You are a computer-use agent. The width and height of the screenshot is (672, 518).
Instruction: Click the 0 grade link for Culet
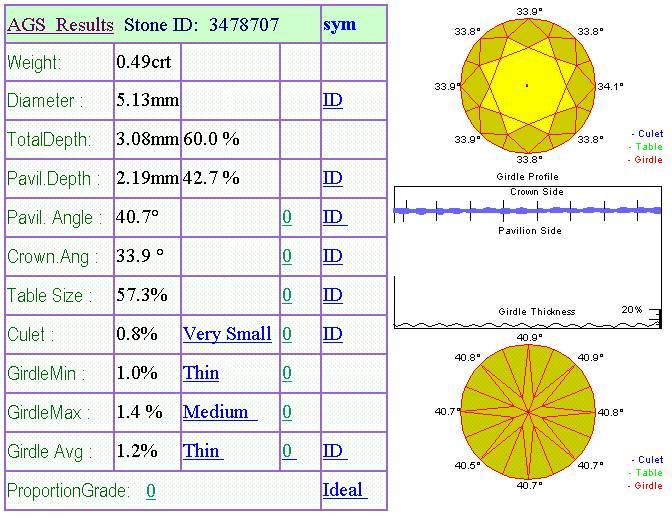click(287, 334)
